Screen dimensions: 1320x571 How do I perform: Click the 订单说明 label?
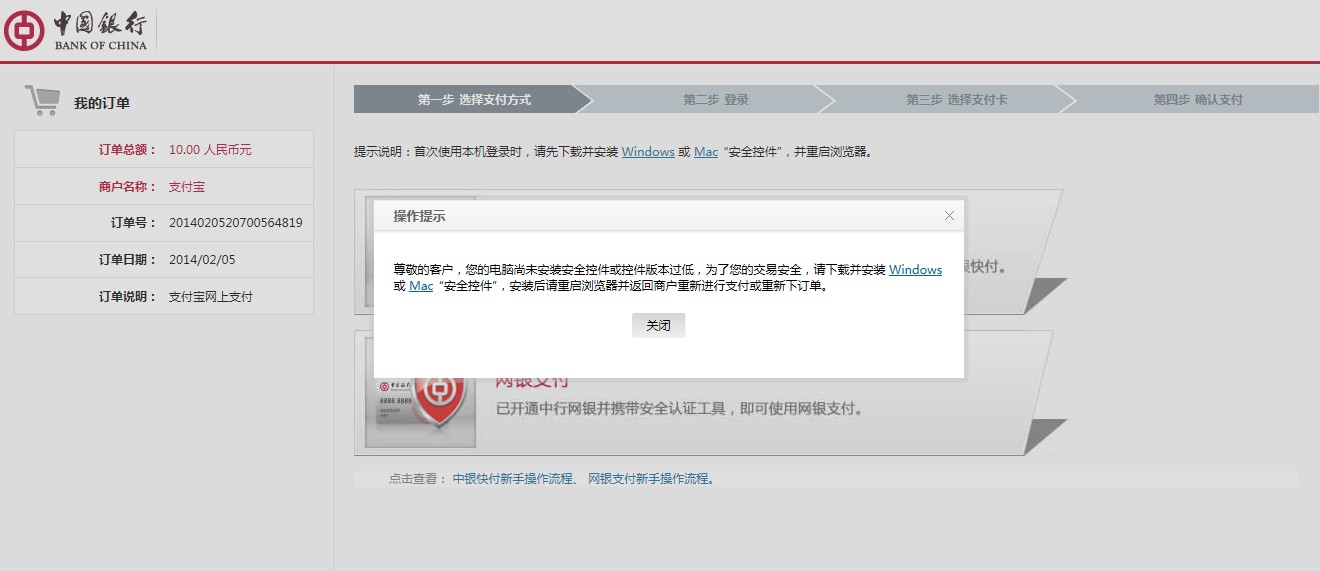(x=128, y=297)
